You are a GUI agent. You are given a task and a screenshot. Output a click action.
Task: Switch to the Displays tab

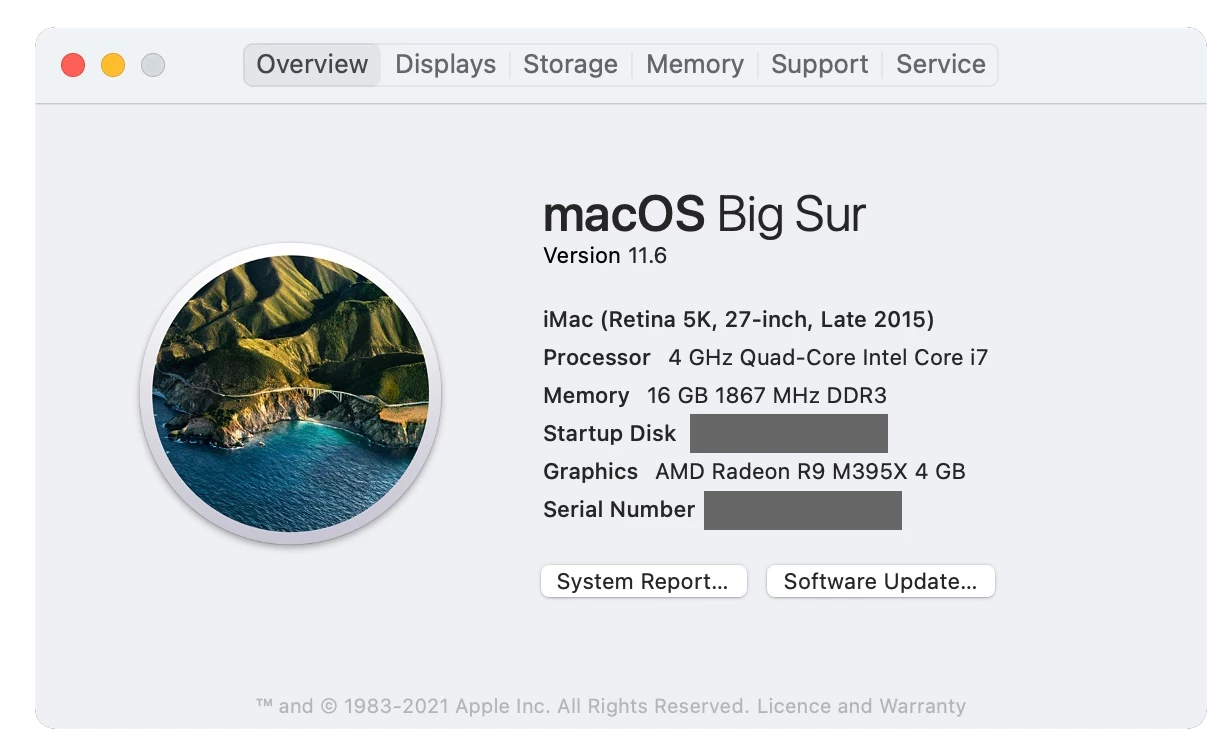click(445, 65)
